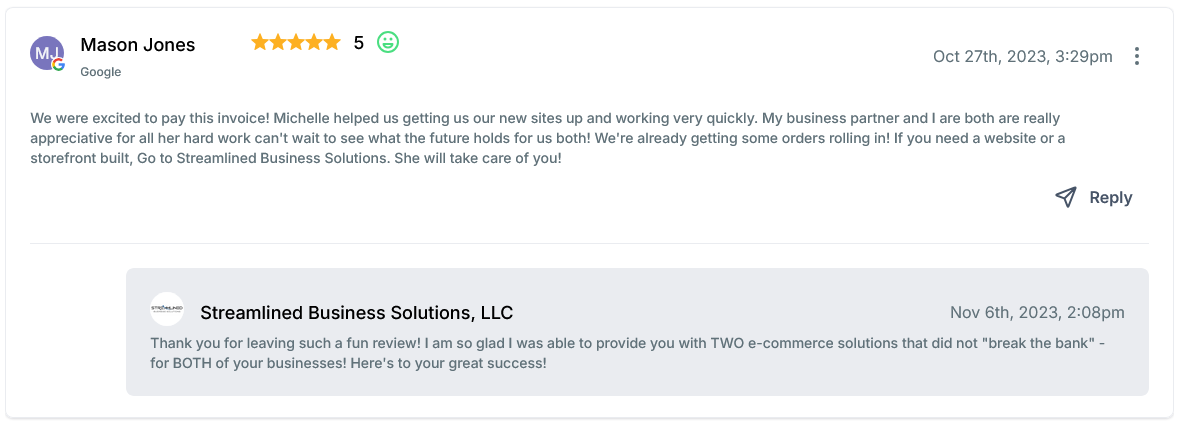The width and height of the screenshot is (1182, 425).
Task: Click the rating score number 5
Action: [x=359, y=43]
